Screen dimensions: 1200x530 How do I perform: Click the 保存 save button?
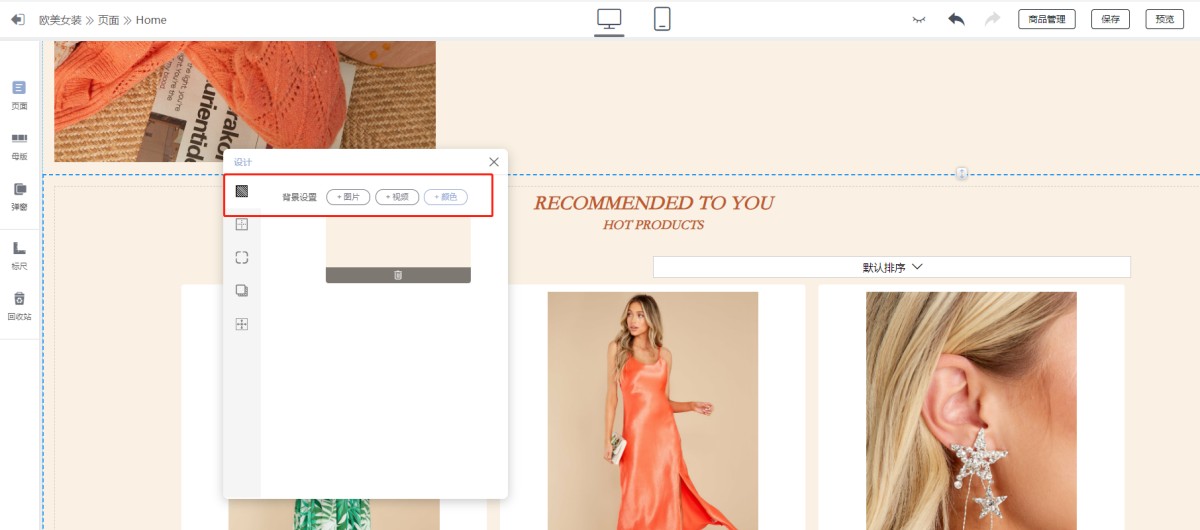tap(1110, 19)
